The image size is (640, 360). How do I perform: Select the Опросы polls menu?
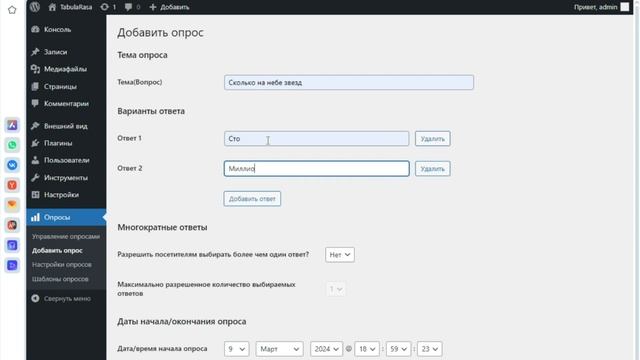[x=66, y=217]
